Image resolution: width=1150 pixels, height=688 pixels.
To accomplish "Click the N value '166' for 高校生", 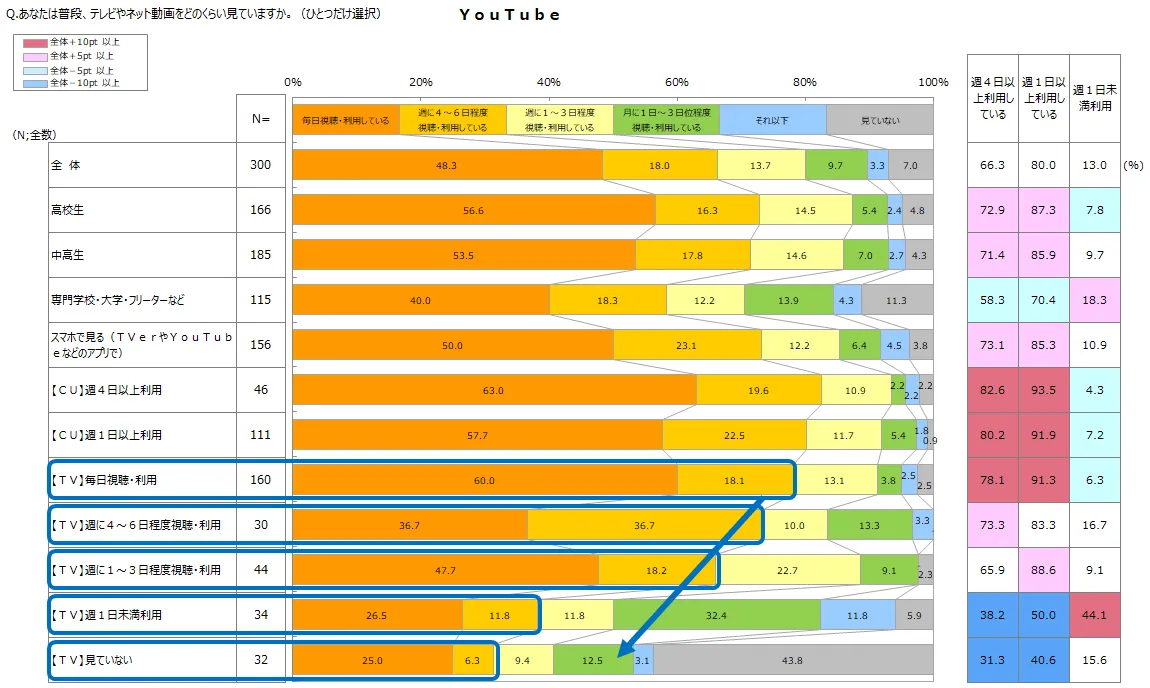I will [260, 210].
